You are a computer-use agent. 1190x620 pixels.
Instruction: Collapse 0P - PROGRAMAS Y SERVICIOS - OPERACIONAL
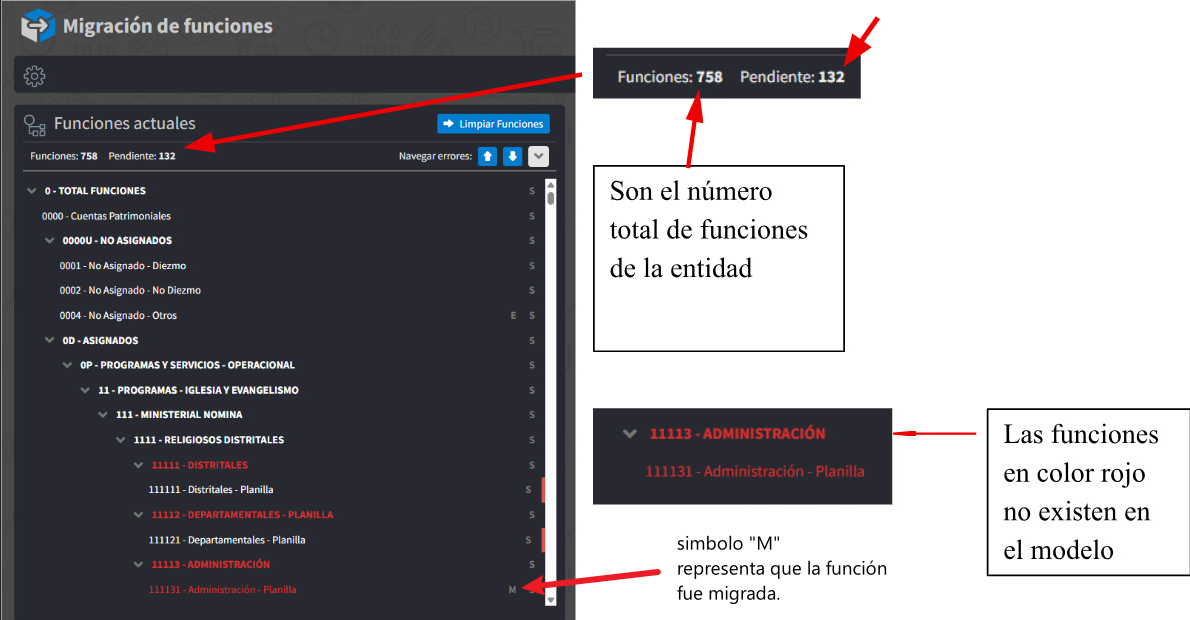pos(68,365)
